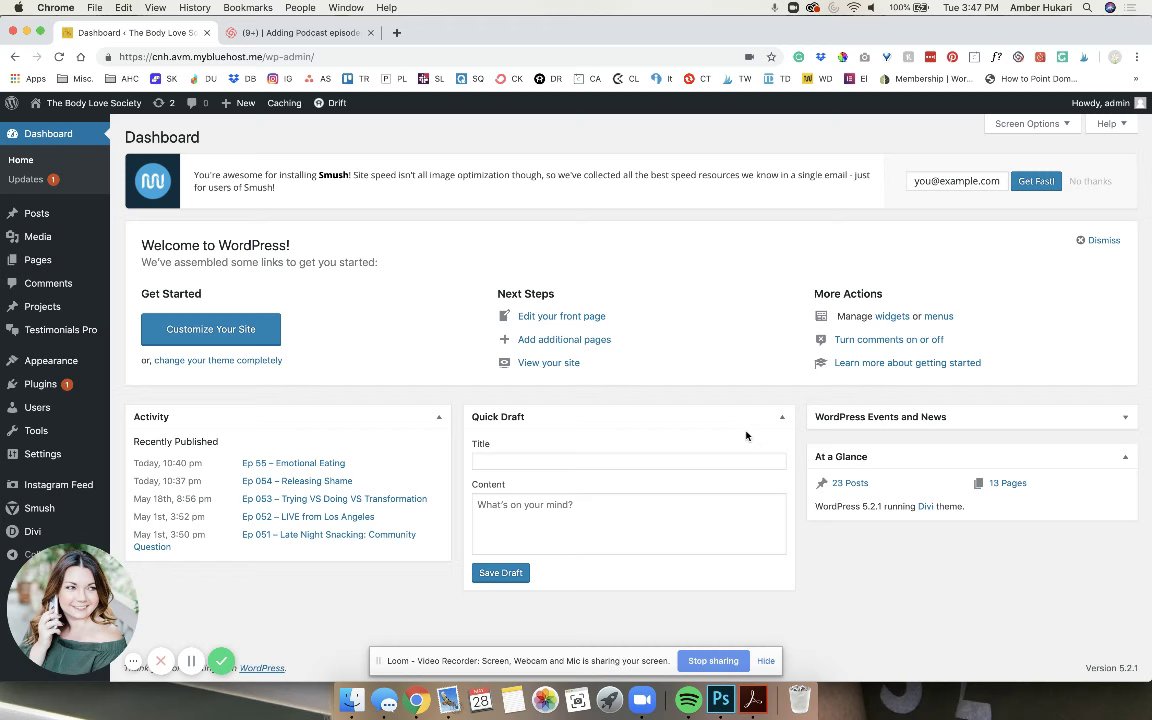Image resolution: width=1152 pixels, height=720 pixels.
Task: Click the No thanks link in Smush banner
Action: pos(1090,181)
